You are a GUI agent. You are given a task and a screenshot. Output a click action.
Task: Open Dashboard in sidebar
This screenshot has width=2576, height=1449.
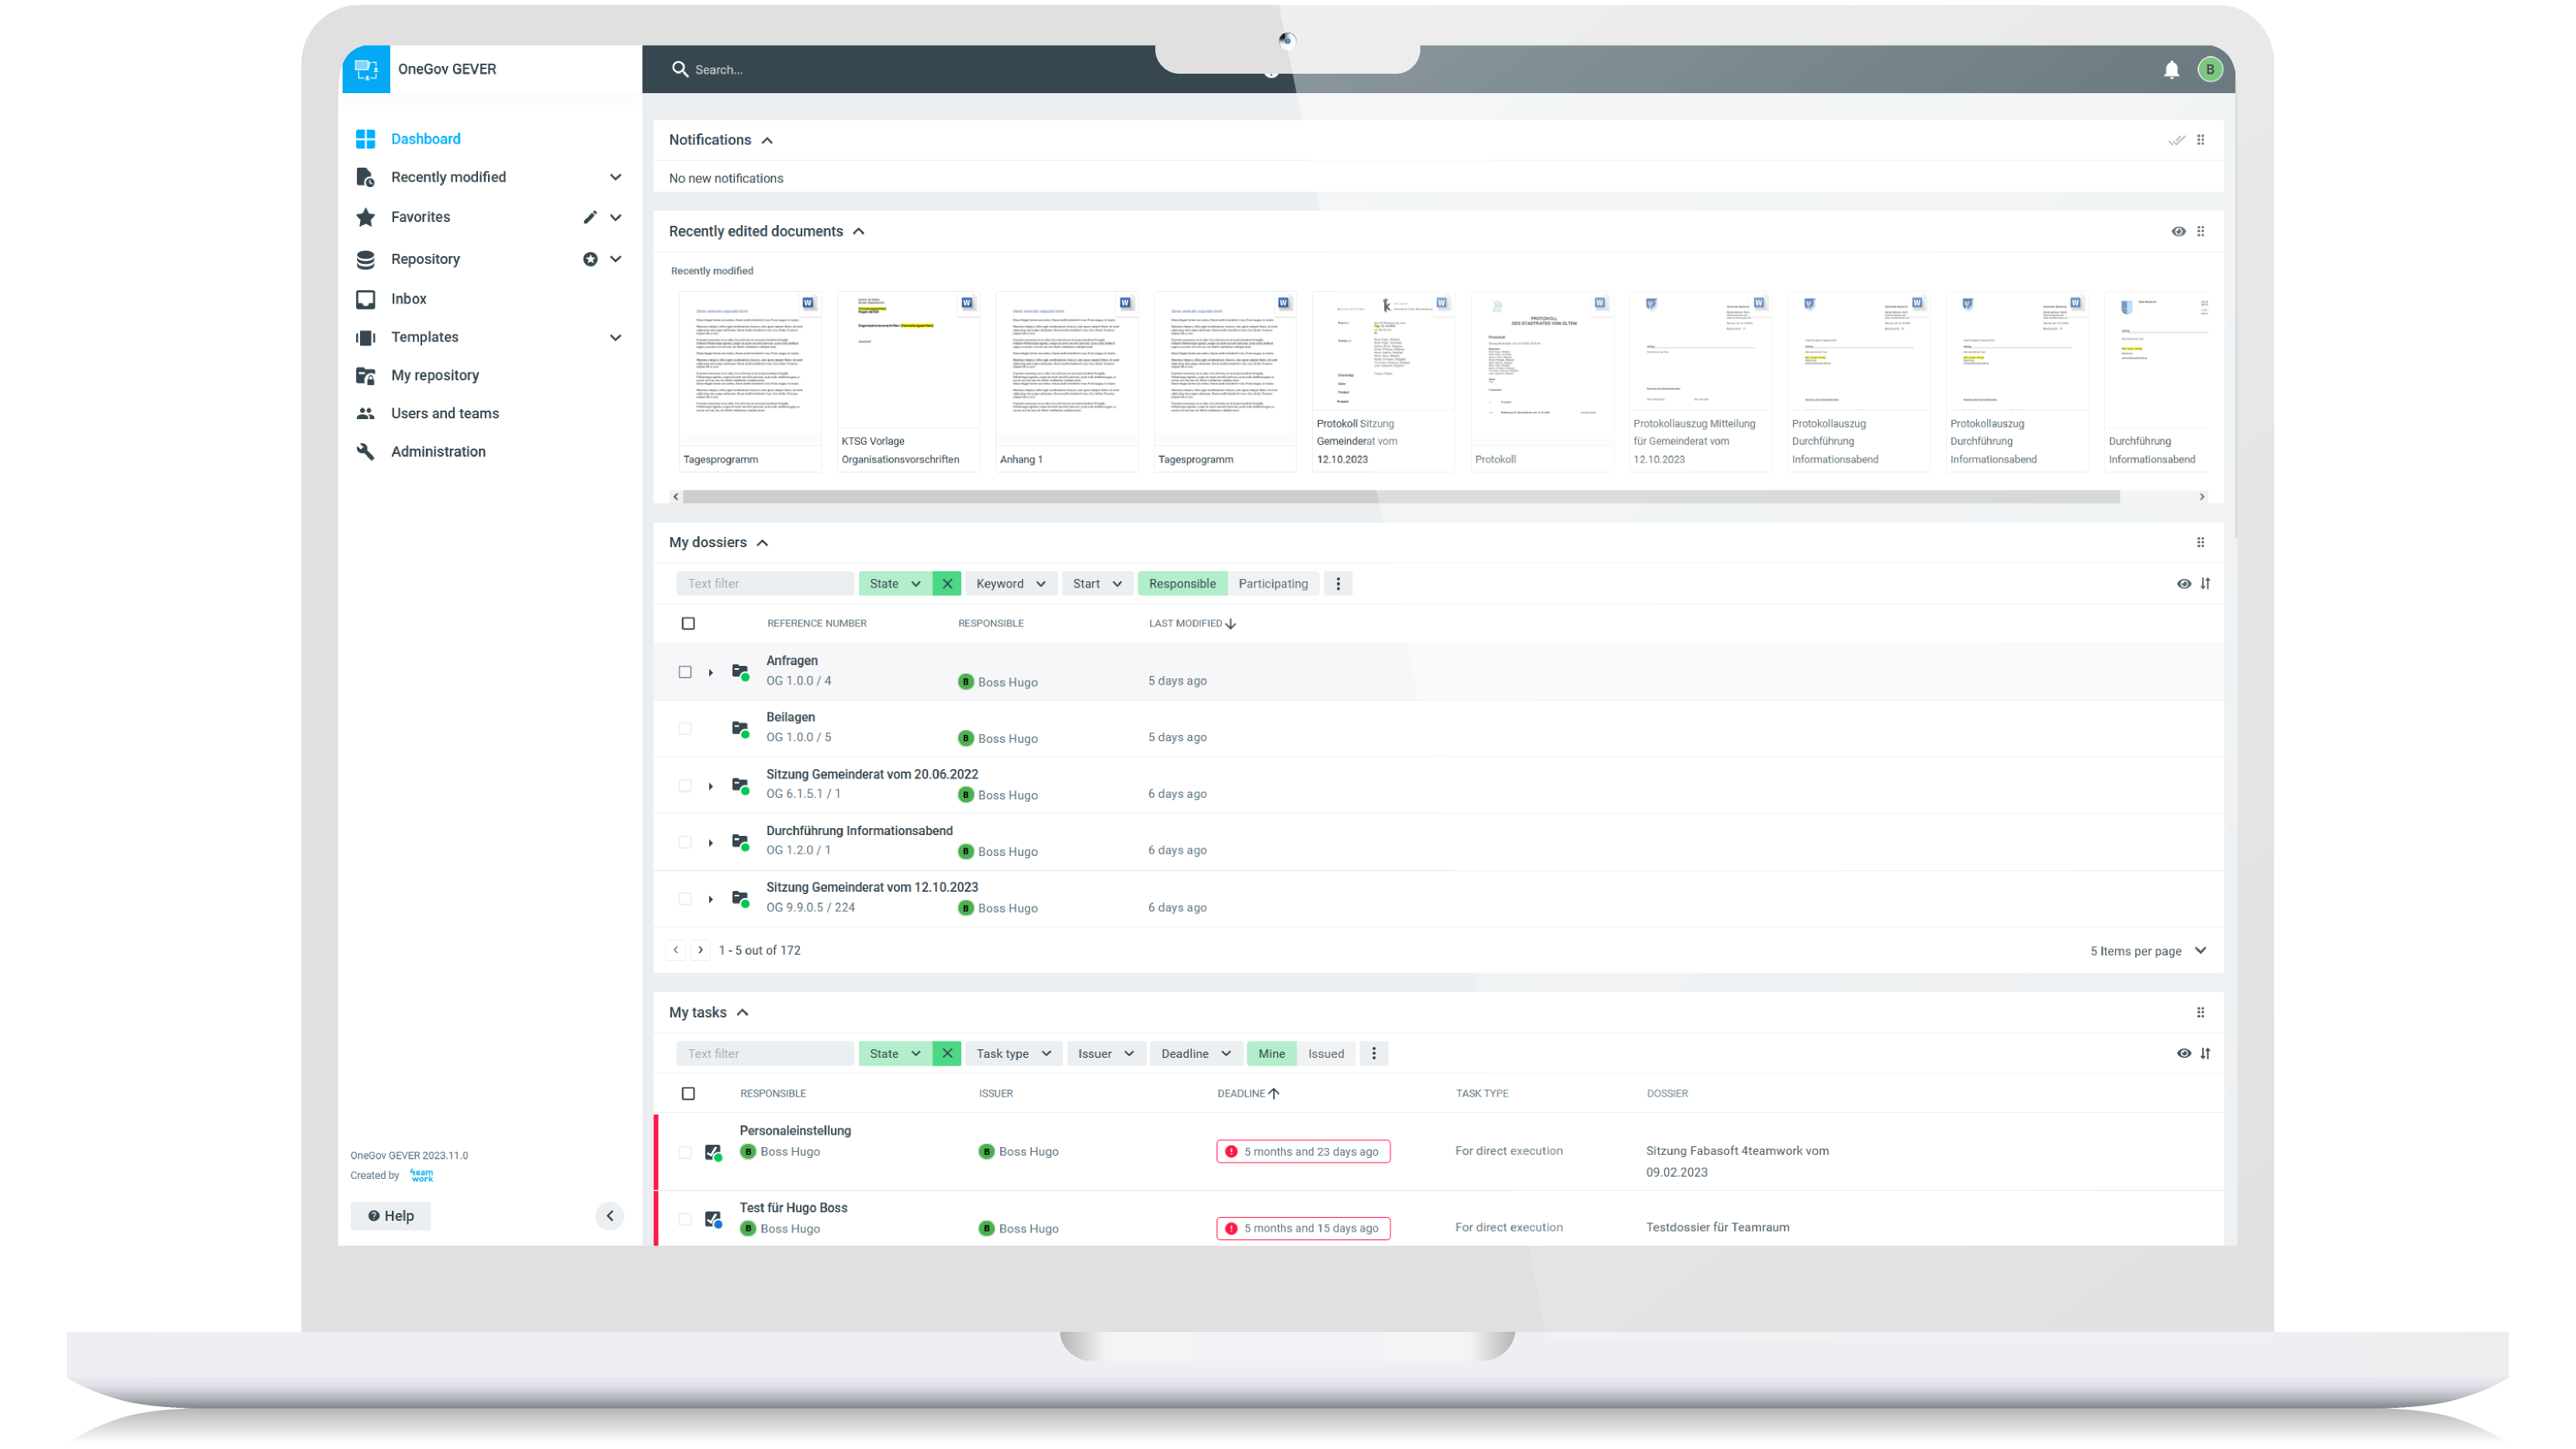click(x=425, y=139)
